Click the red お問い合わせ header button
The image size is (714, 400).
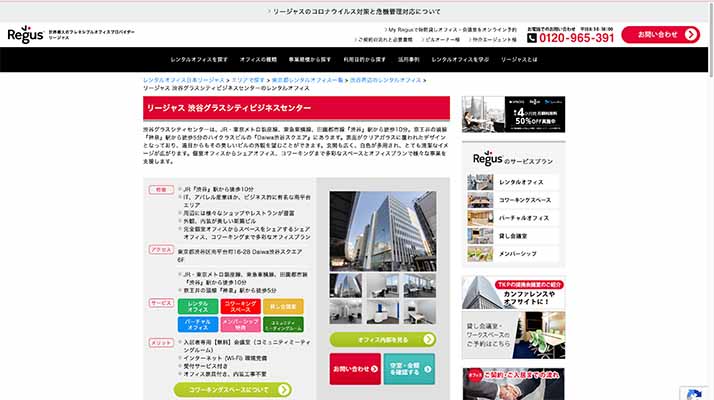[x=660, y=34]
